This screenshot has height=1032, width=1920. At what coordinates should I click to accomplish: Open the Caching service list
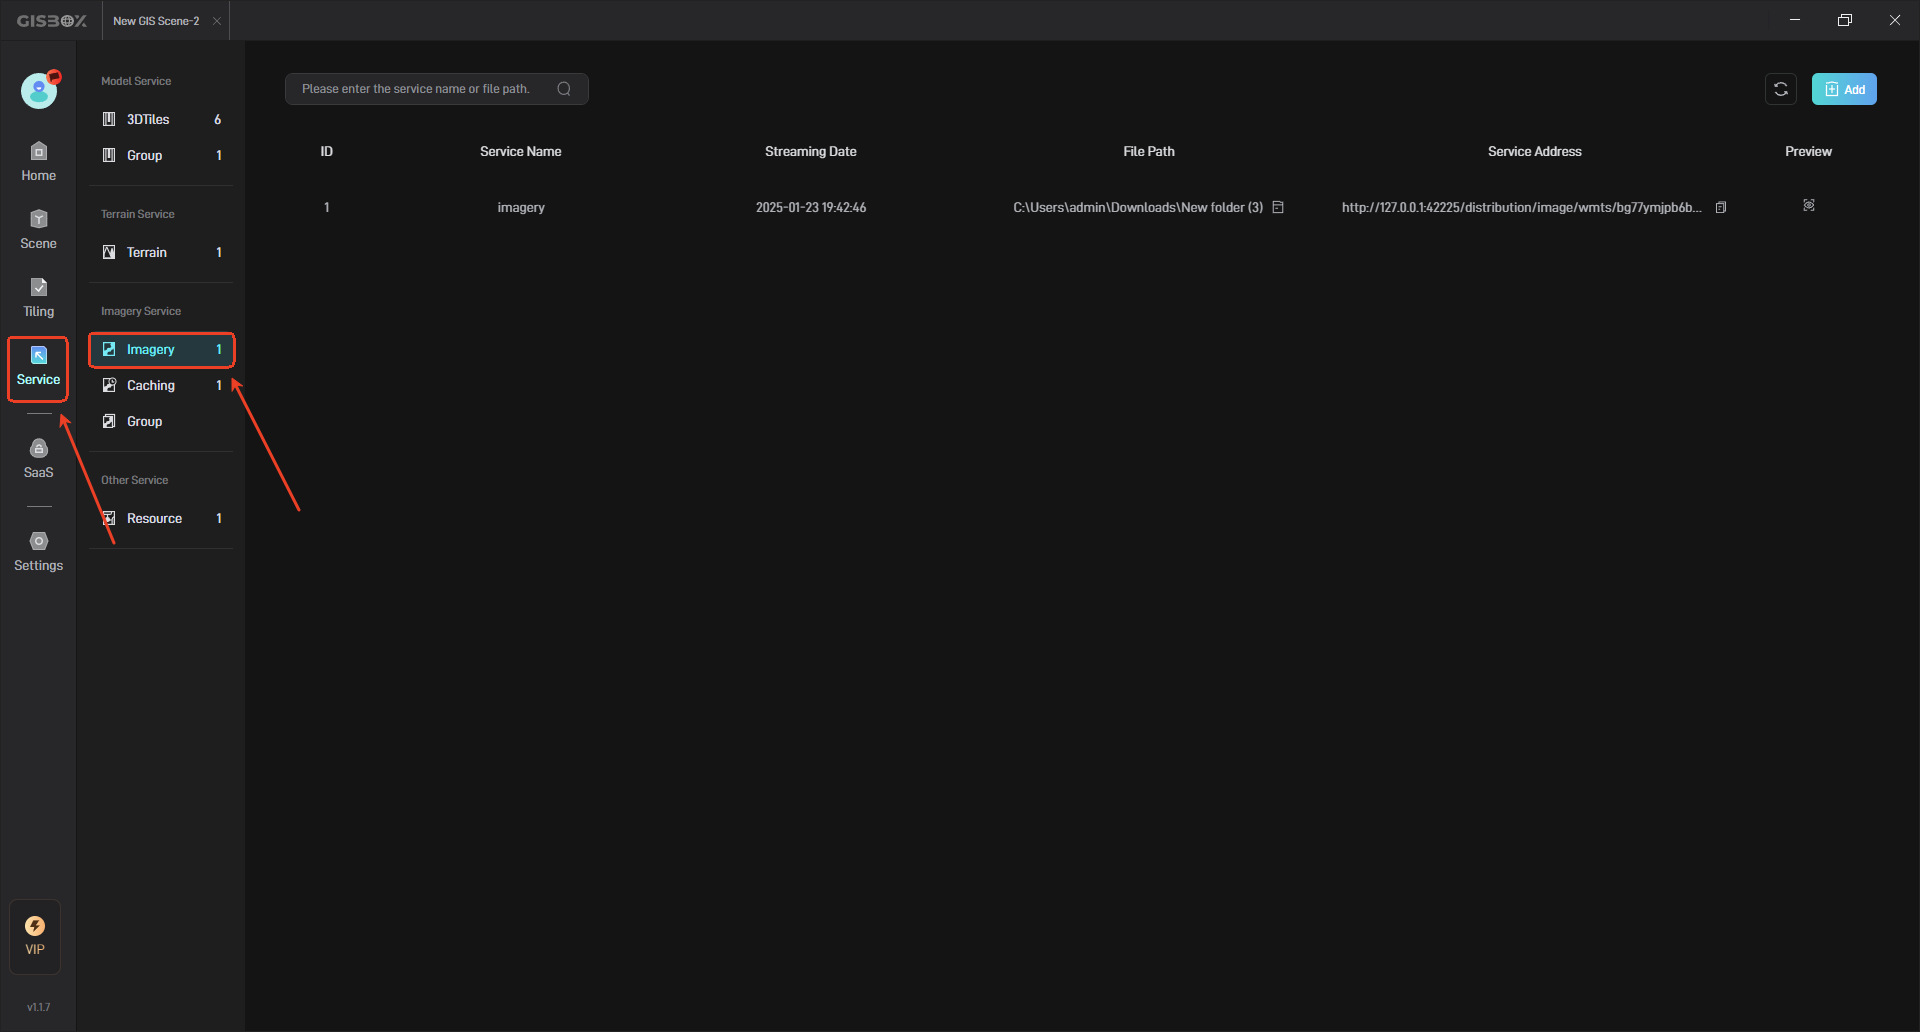pyautogui.click(x=161, y=385)
